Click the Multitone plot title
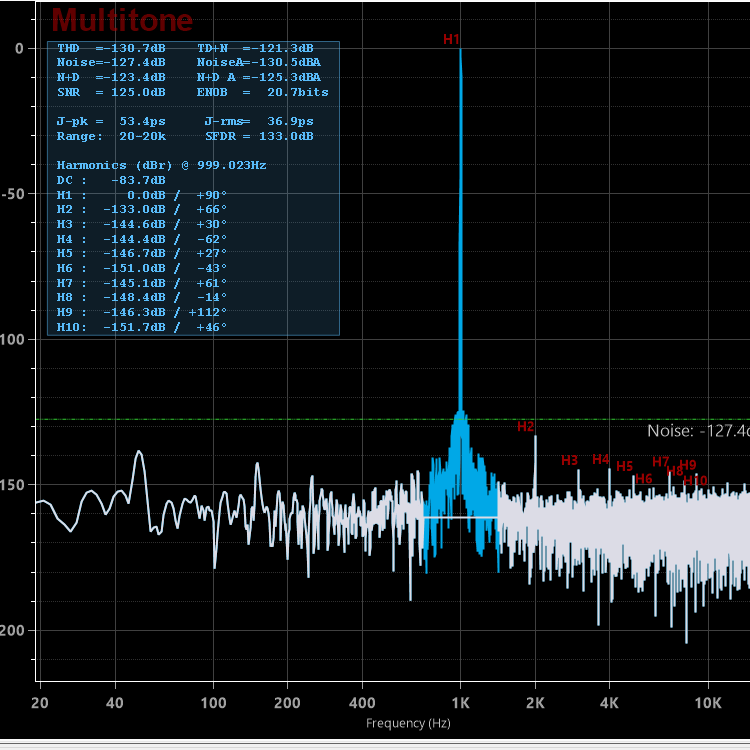Screen dimensions: 750x750 (x=121, y=19)
